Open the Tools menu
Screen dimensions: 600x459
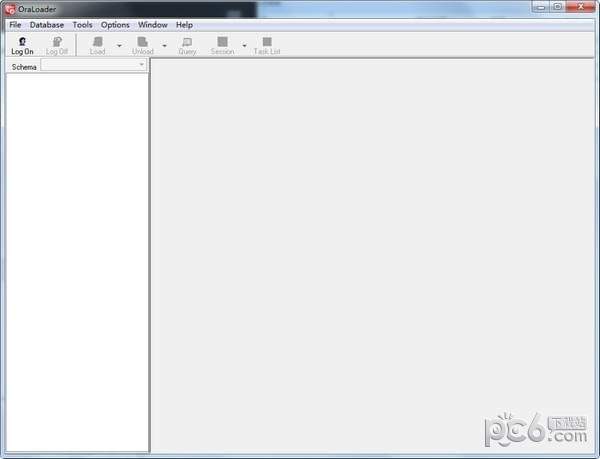[83, 25]
